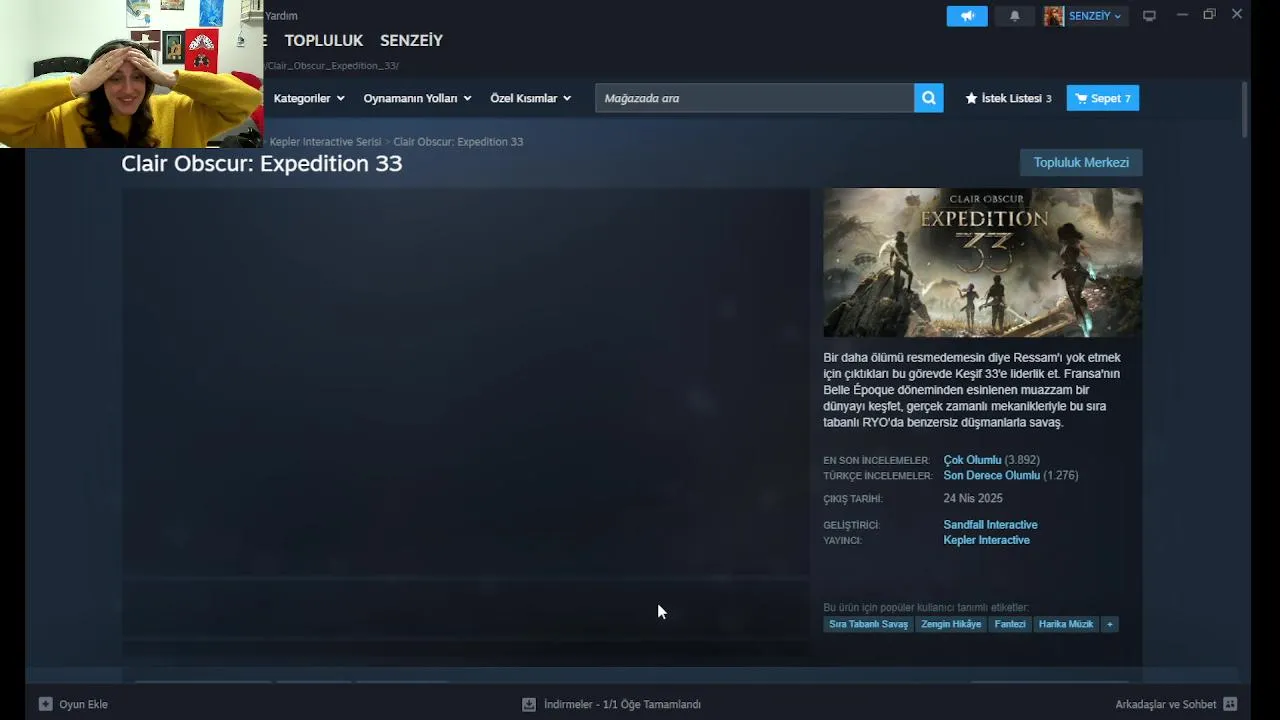1280x720 pixels.
Task: Open Arkadaşlar ve Sohbet
Action: (1165, 704)
